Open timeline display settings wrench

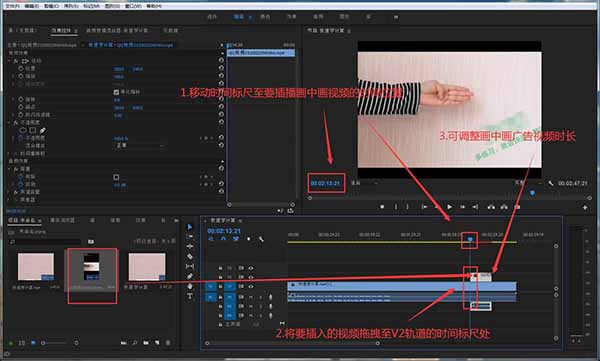click(x=261, y=239)
